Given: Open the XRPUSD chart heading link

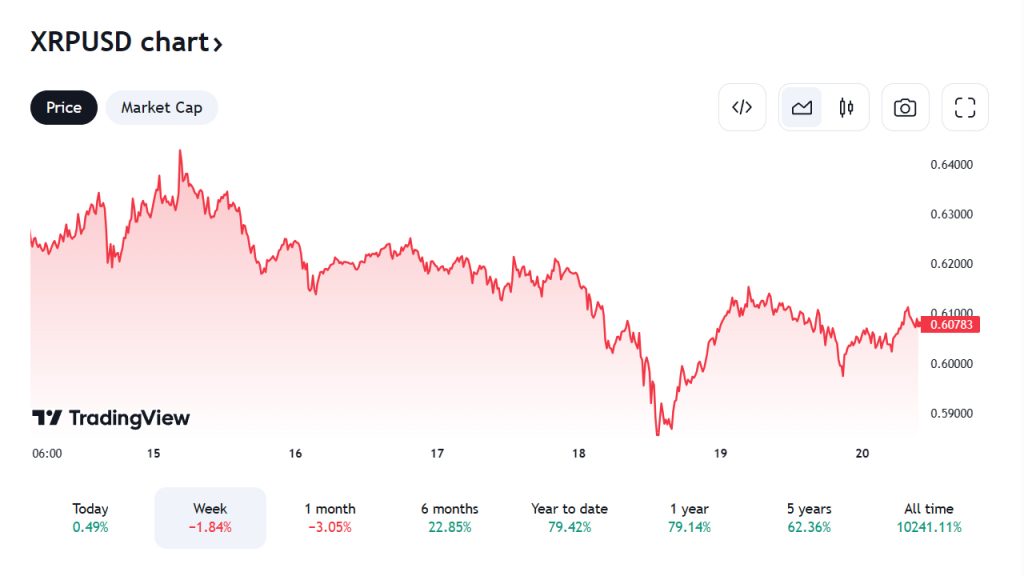Looking at the screenshot, I should pyautogui.click(x=126, y=42).
